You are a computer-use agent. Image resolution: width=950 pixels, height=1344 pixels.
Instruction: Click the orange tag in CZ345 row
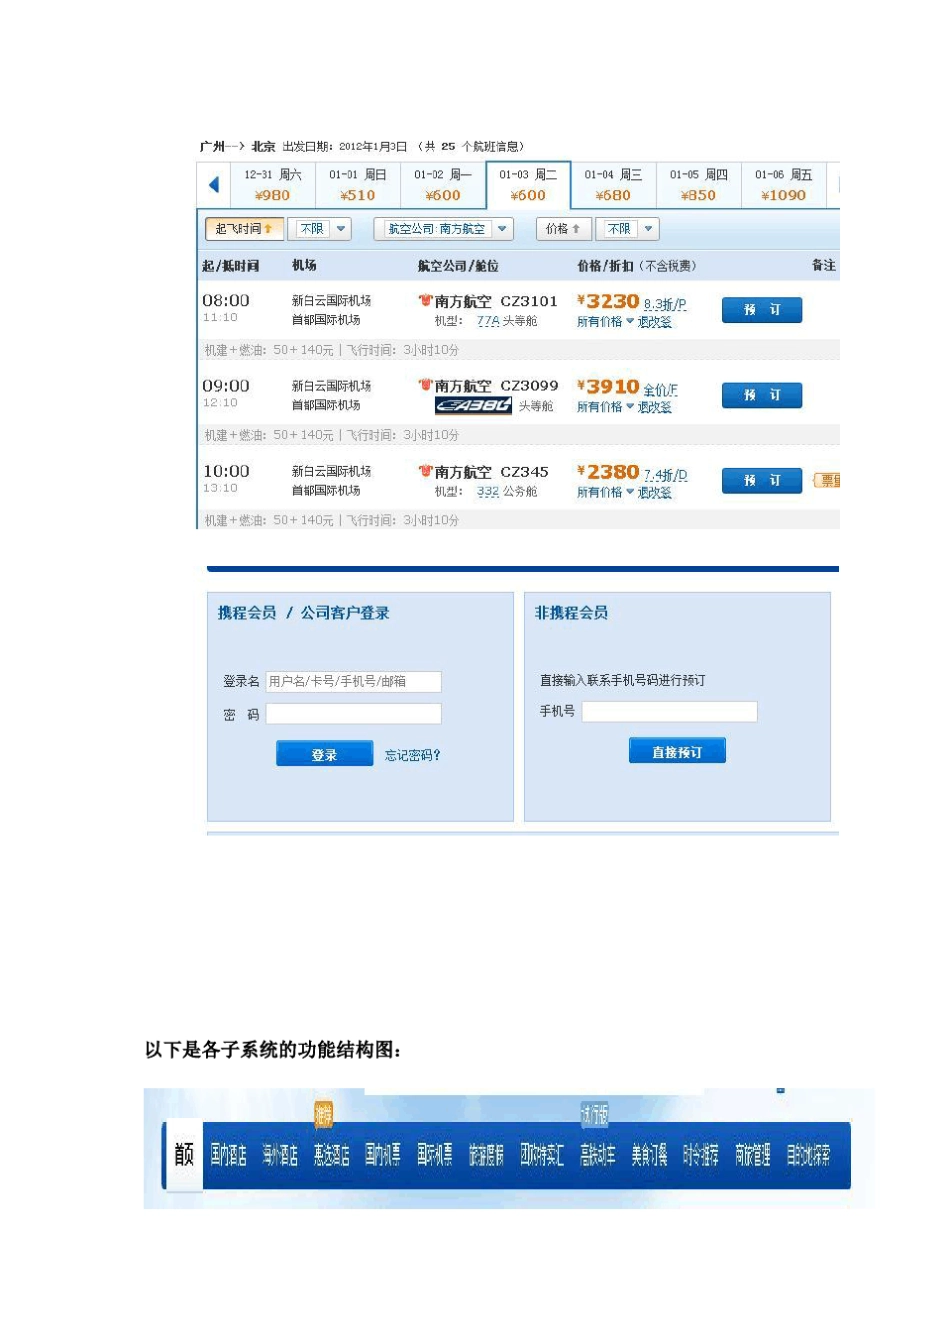(827, 481)
